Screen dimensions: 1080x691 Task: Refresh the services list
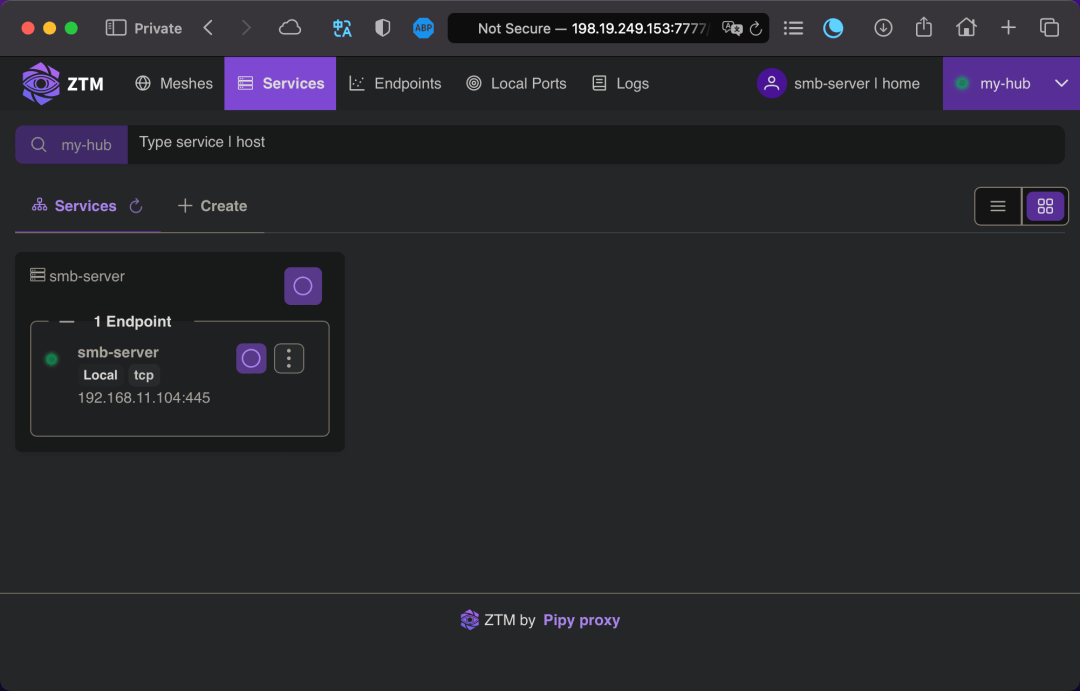pos(136,206)
